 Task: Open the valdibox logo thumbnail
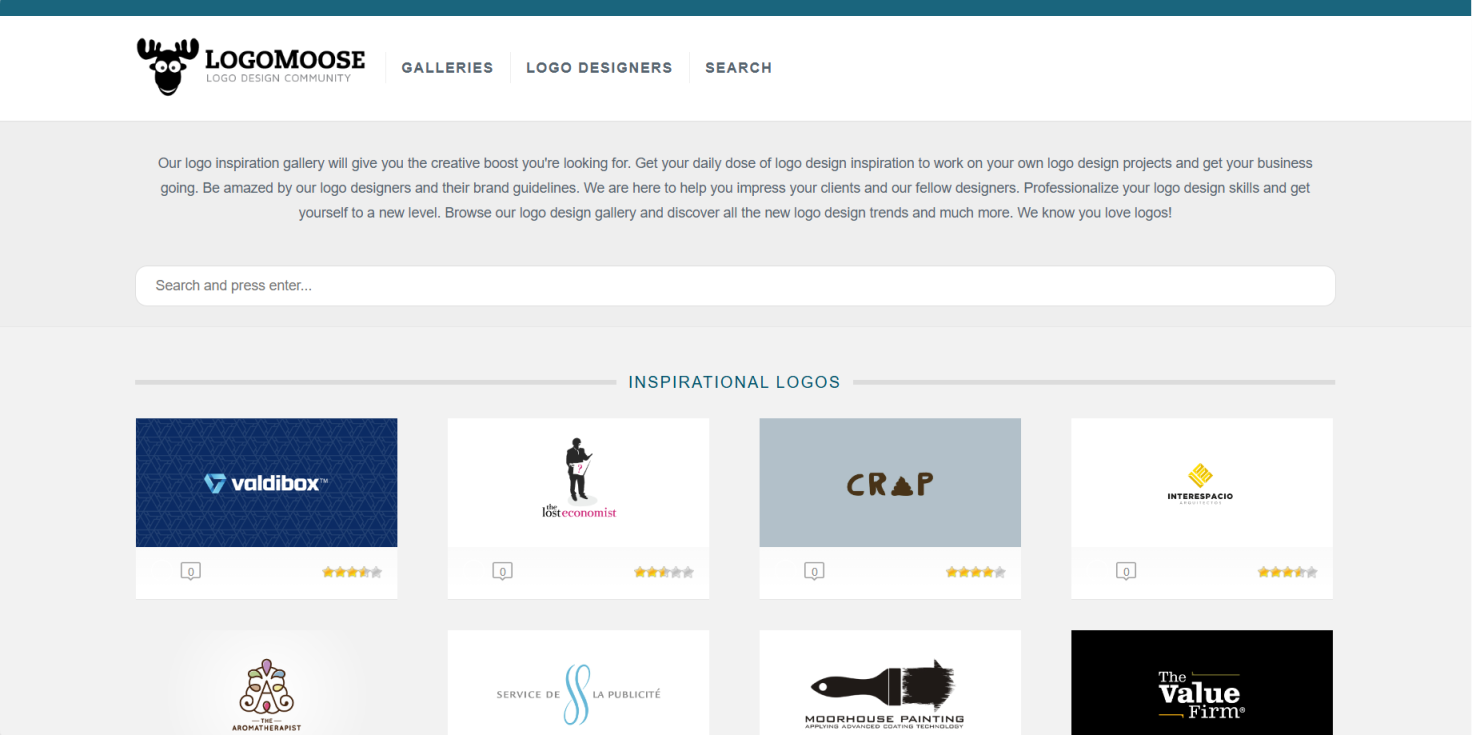(x=267, y=483)
